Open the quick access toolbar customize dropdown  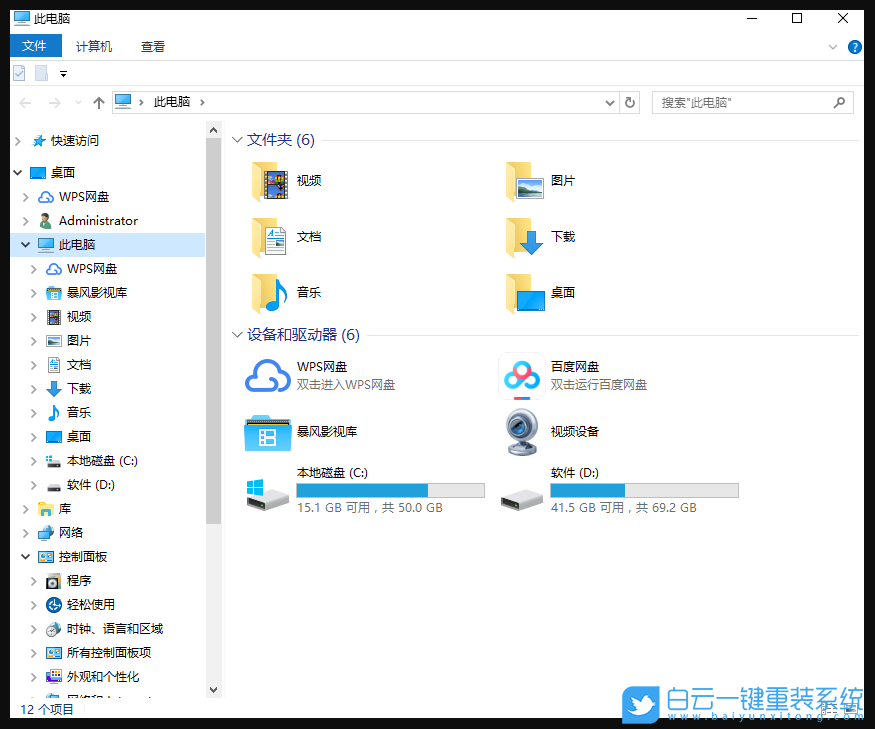pos(62,73)
